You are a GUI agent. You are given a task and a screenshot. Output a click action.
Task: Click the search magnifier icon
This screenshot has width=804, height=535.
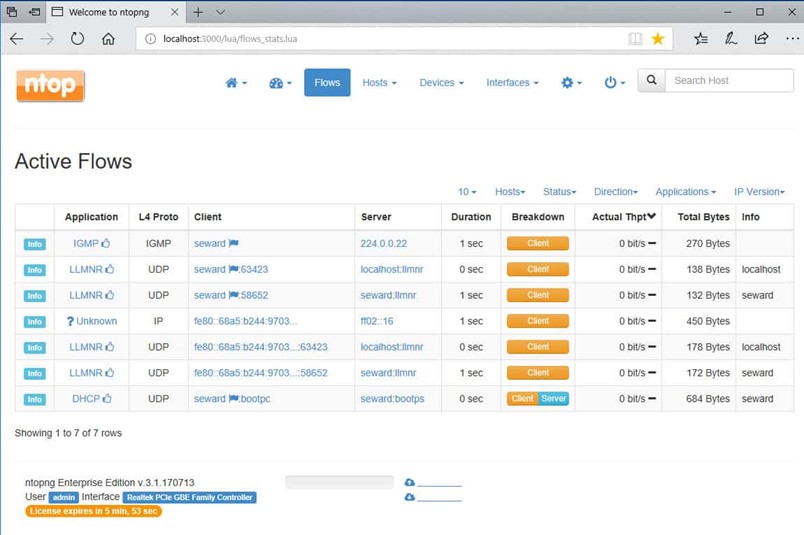652,81
